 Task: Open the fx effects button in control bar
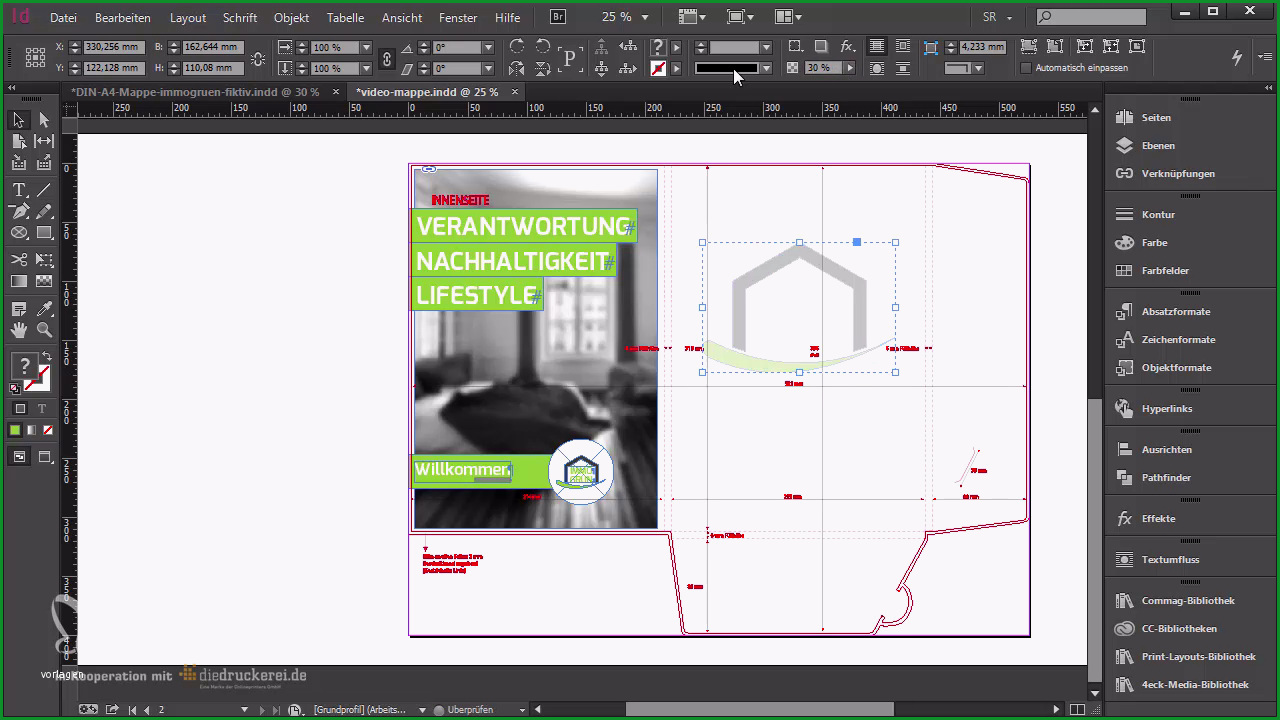pyautogui.click(x=847, y=47)
